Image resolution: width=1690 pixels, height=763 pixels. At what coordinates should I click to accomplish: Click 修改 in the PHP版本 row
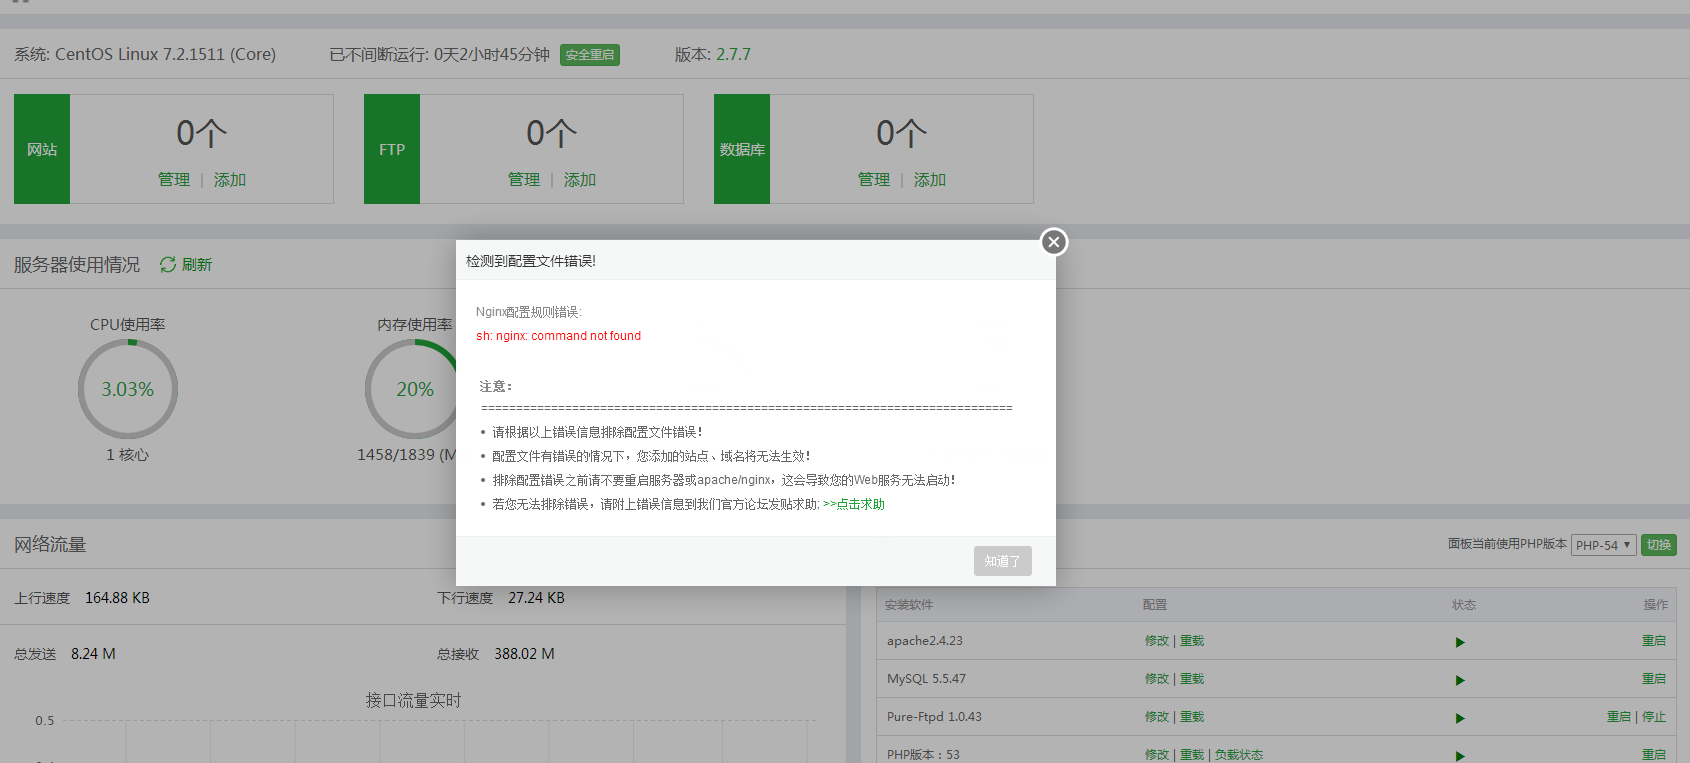click(x=1157, y=755)
